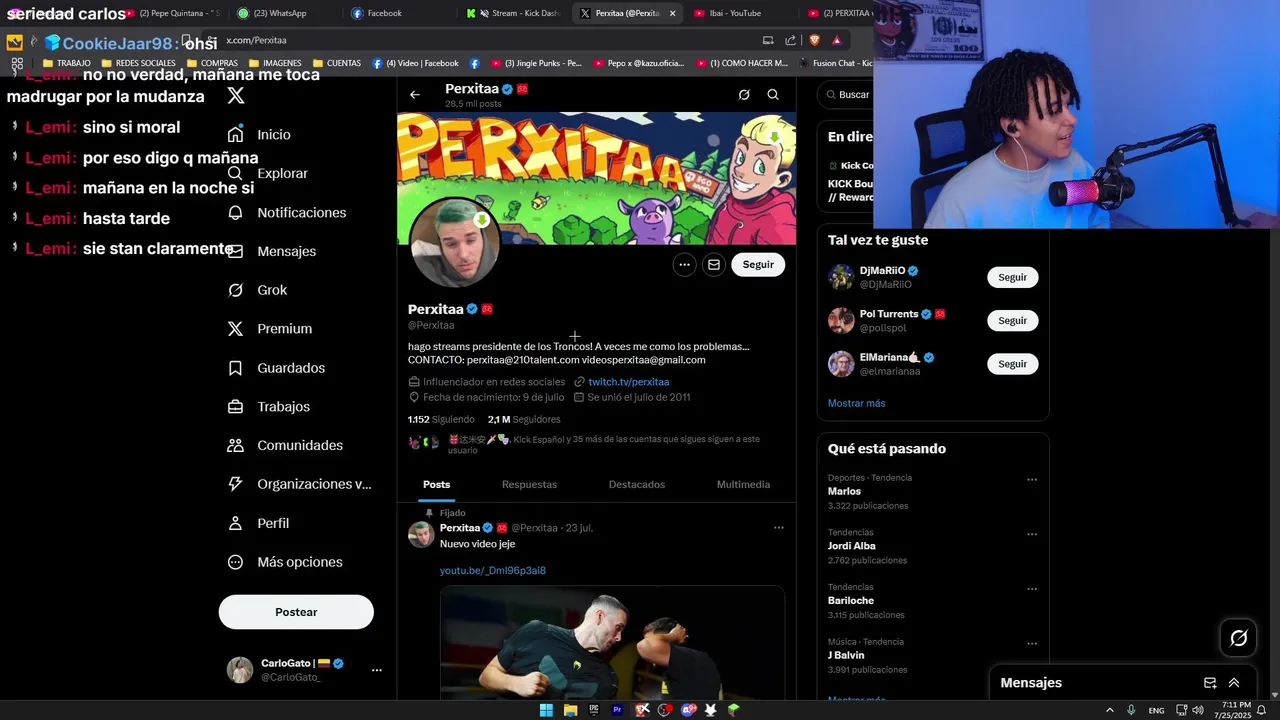Open the CUENTAS bookmarks folder

click(x=337, y=63)
